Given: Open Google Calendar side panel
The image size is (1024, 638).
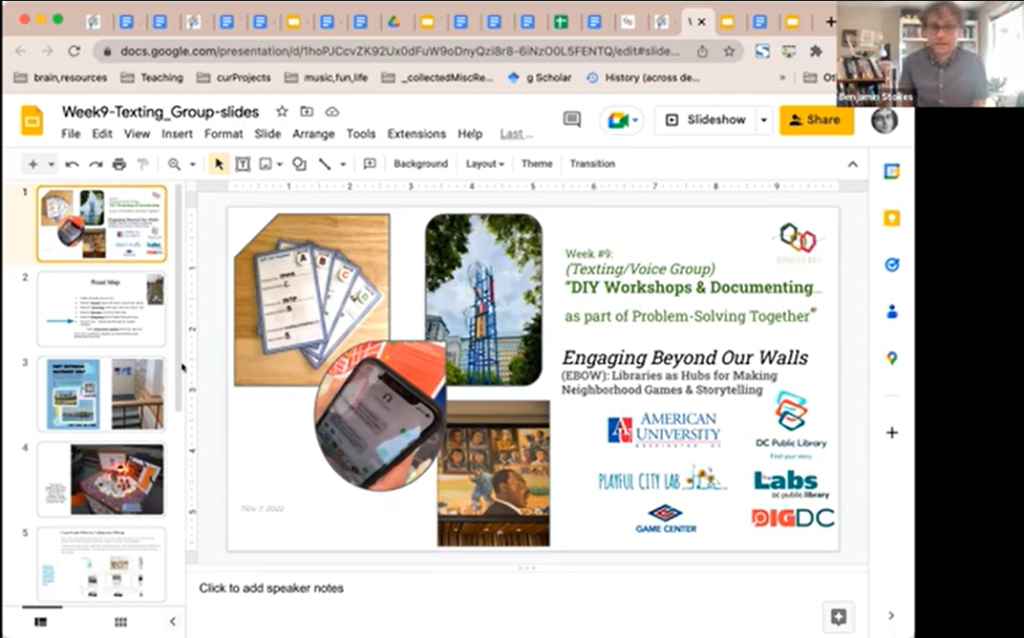Looking at the screenshot, I should point(891,172).
